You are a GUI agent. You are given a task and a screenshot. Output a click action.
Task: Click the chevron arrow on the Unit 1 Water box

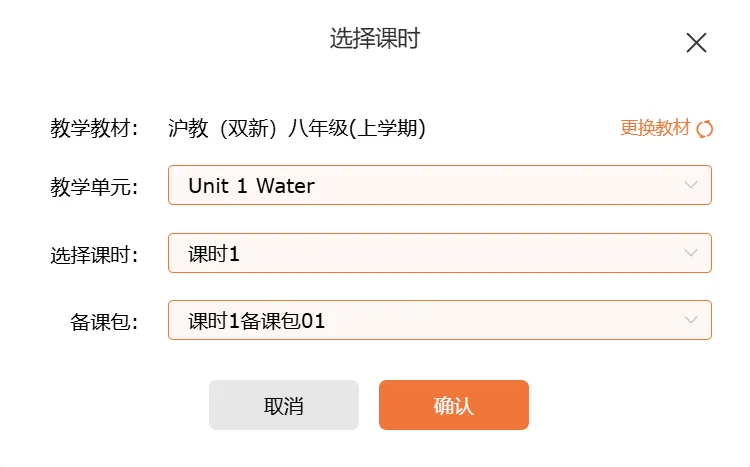coord(691,185)
